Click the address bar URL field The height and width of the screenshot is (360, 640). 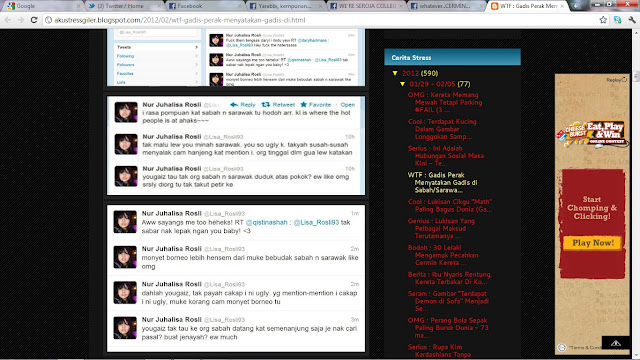point(320,20)
